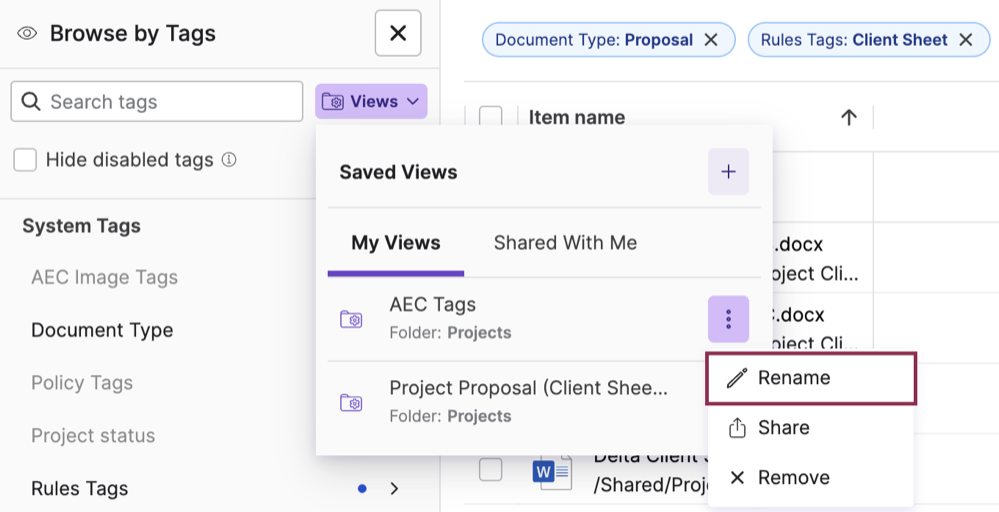Viewport: 999px width, 512px height.
Task: Select the Delta Client row checkbox
Action: pyautogui.click(x=490, y=469)
